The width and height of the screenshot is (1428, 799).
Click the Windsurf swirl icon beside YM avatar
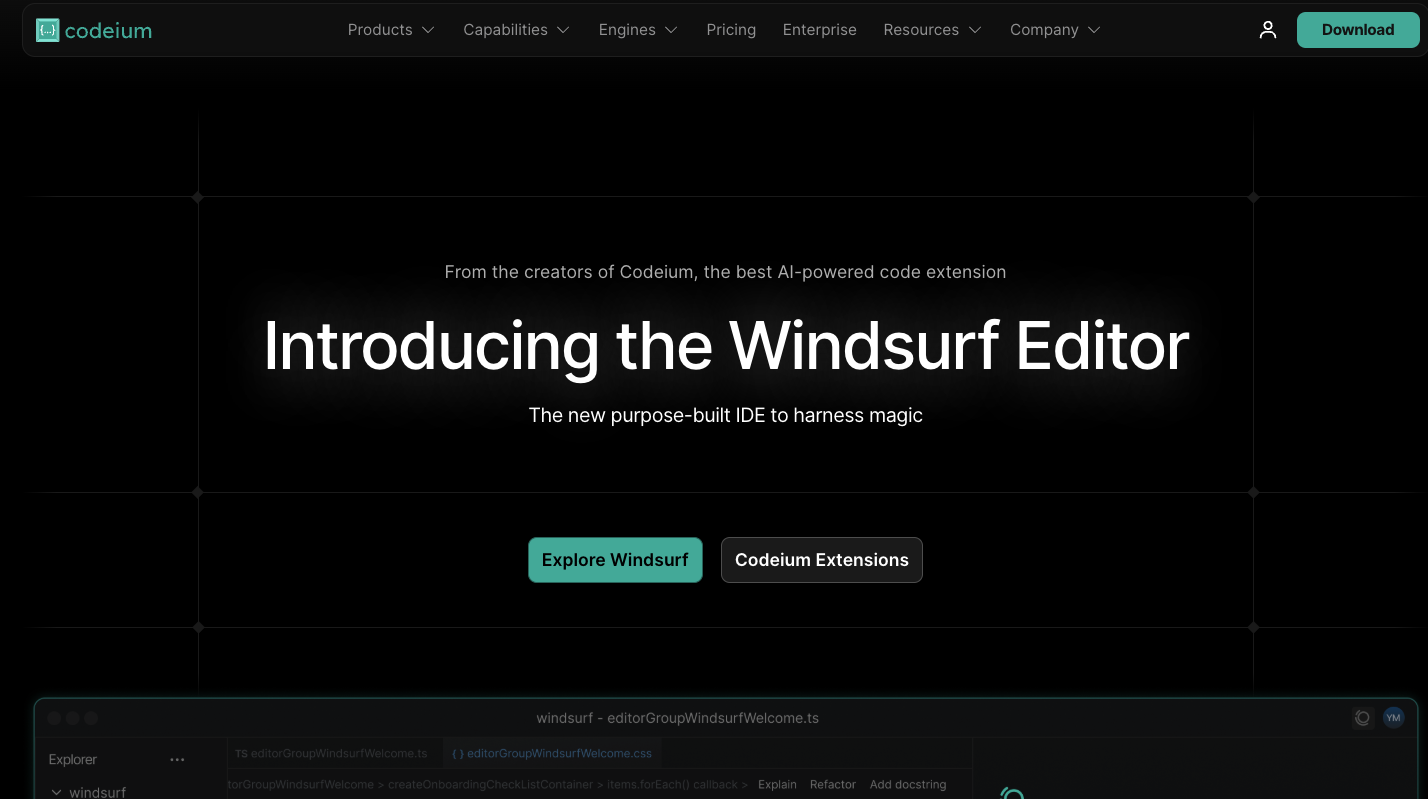click(x=1362, y=718)
